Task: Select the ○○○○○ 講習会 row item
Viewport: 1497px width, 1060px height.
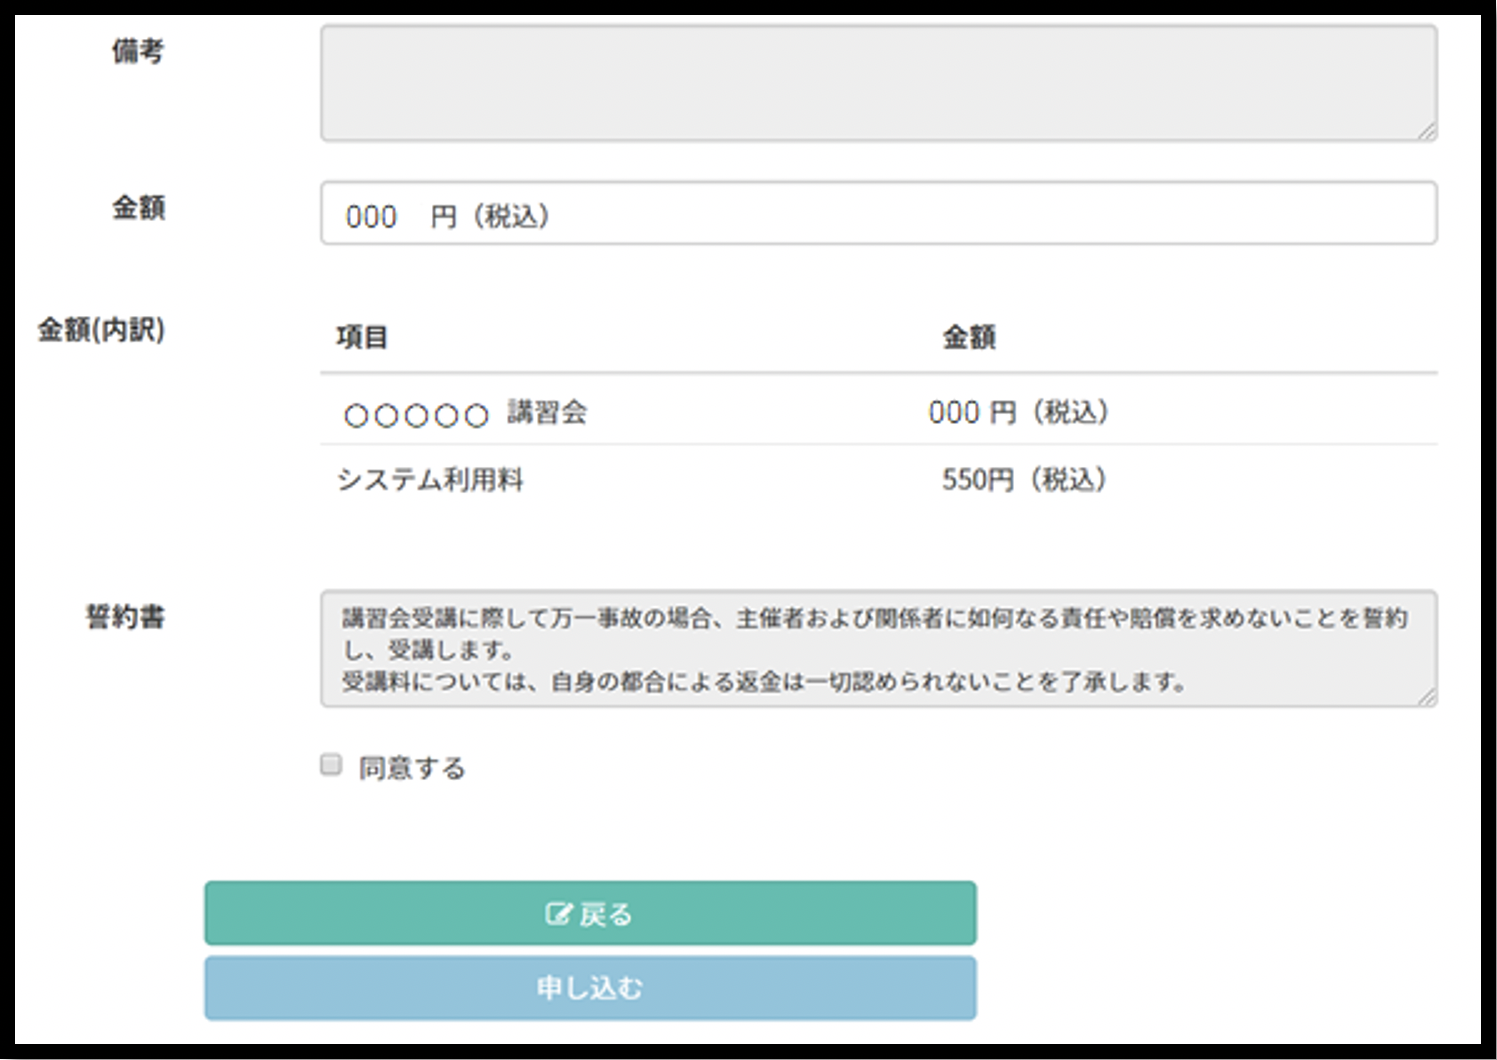Action: (x=465, y=413)
